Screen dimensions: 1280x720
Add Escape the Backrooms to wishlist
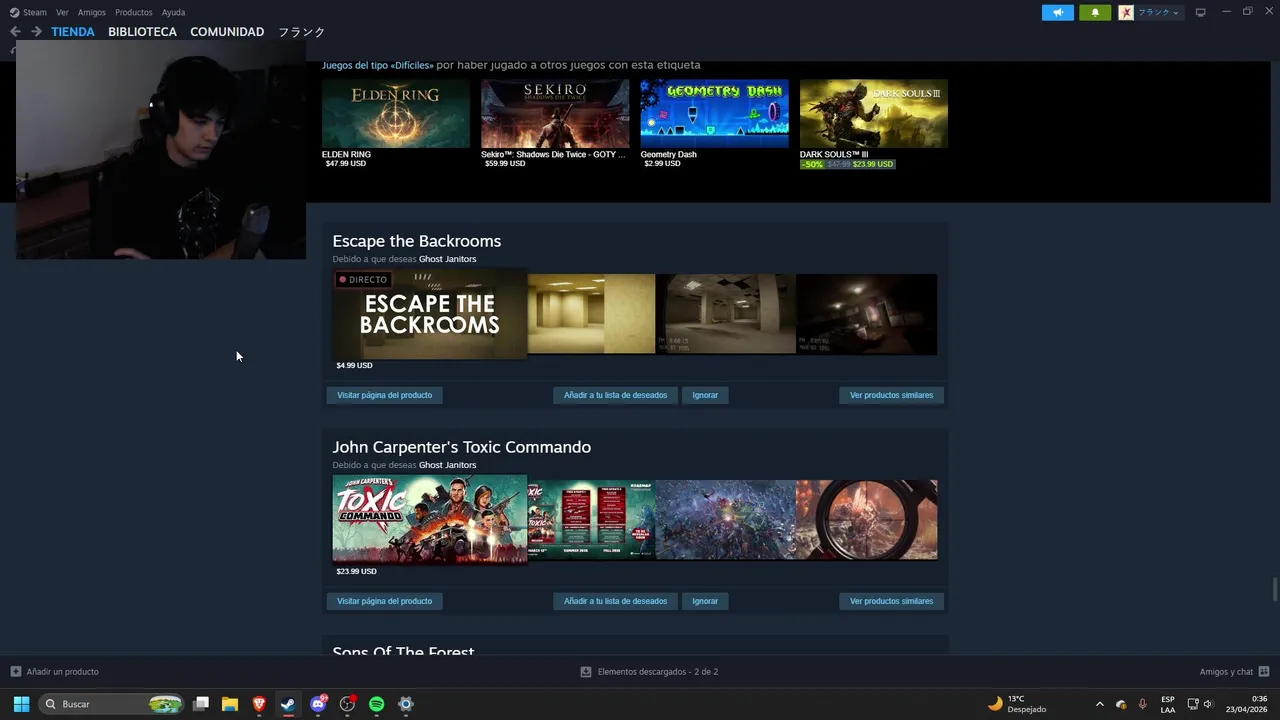click(x=615, y=395)
